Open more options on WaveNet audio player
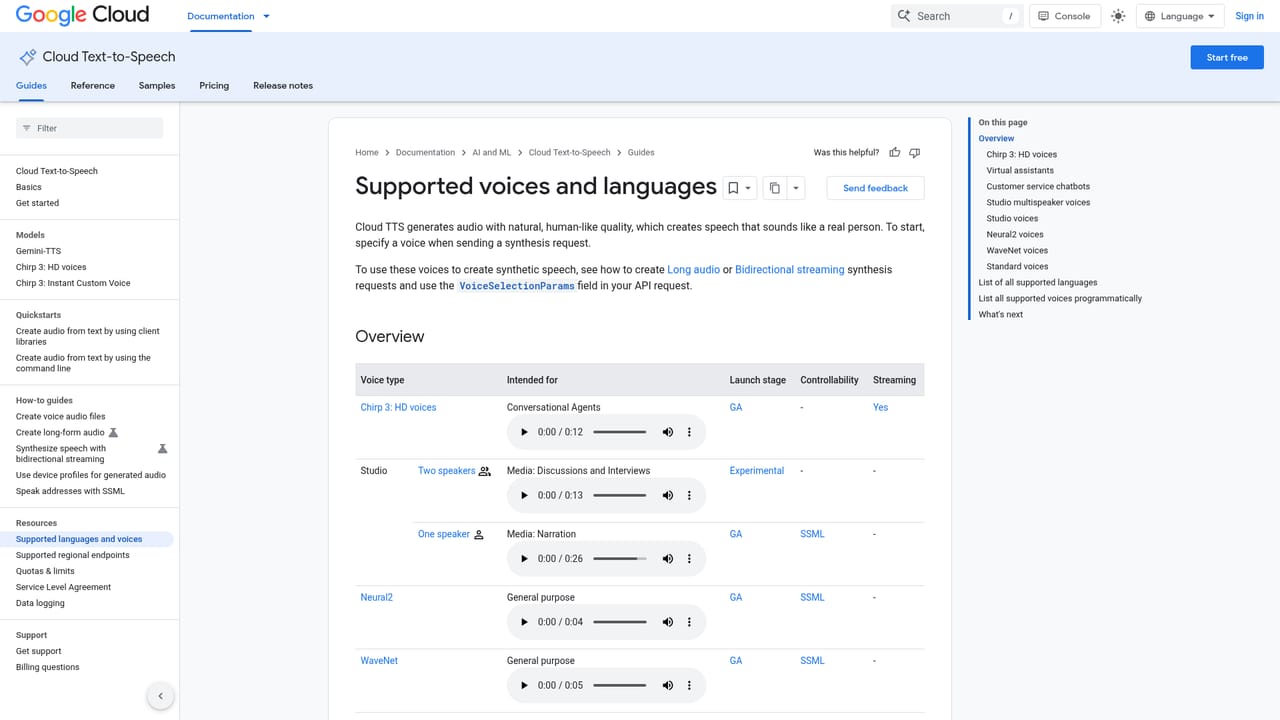This screenshot has width=1280, height=720. tap(689, 685)
